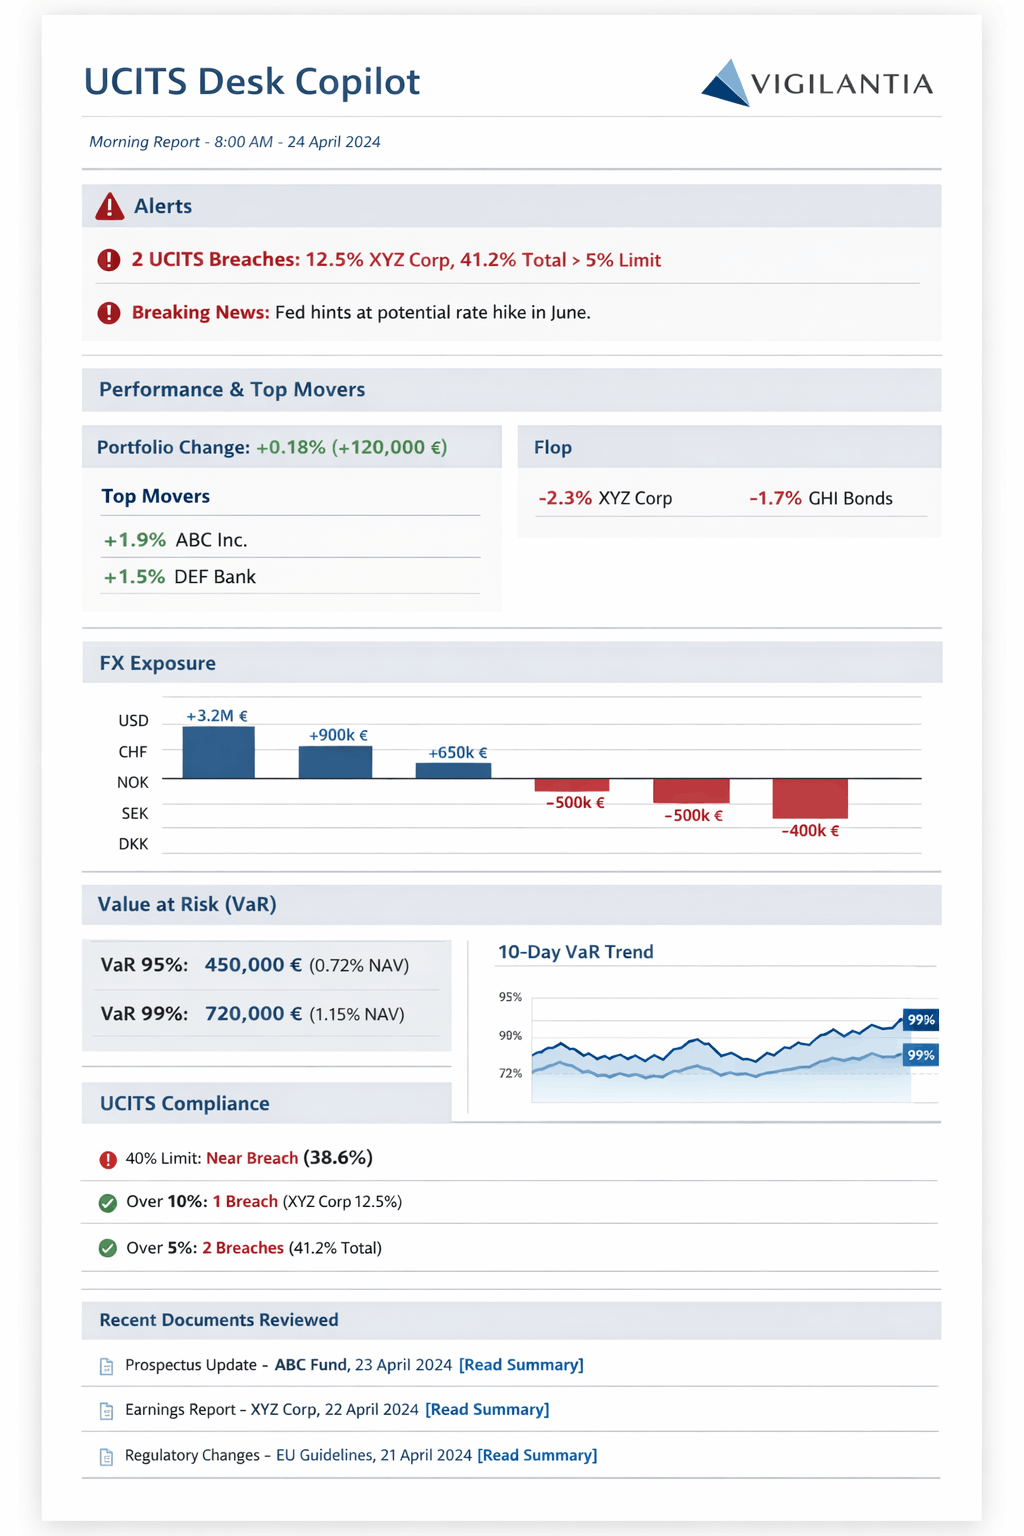This screenshot has width=1024, height=1536.
Task: Select the Performance & Top Movers header
Action: click(x=232, y=390)
